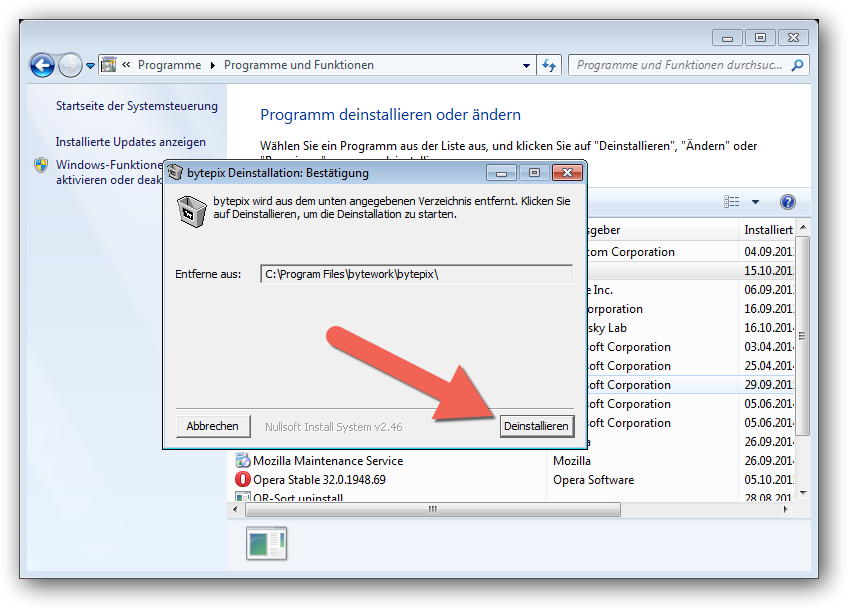Image resolution: width=848 pixels, height=608 pixels.
Task: Minimize the Programme und Funktionen window
Action: tap(727, 38)
